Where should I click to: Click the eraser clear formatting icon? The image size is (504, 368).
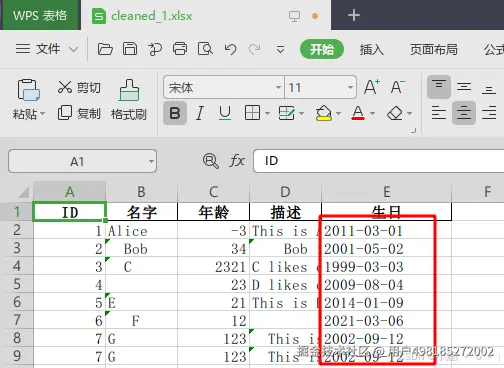tap(395, 113)
